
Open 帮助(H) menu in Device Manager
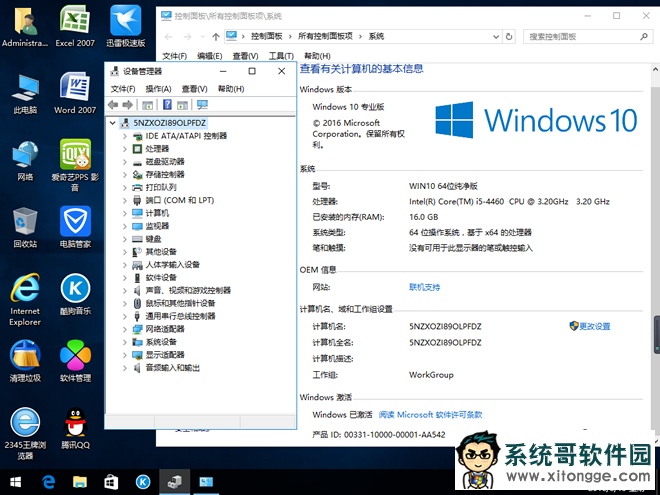231,89
